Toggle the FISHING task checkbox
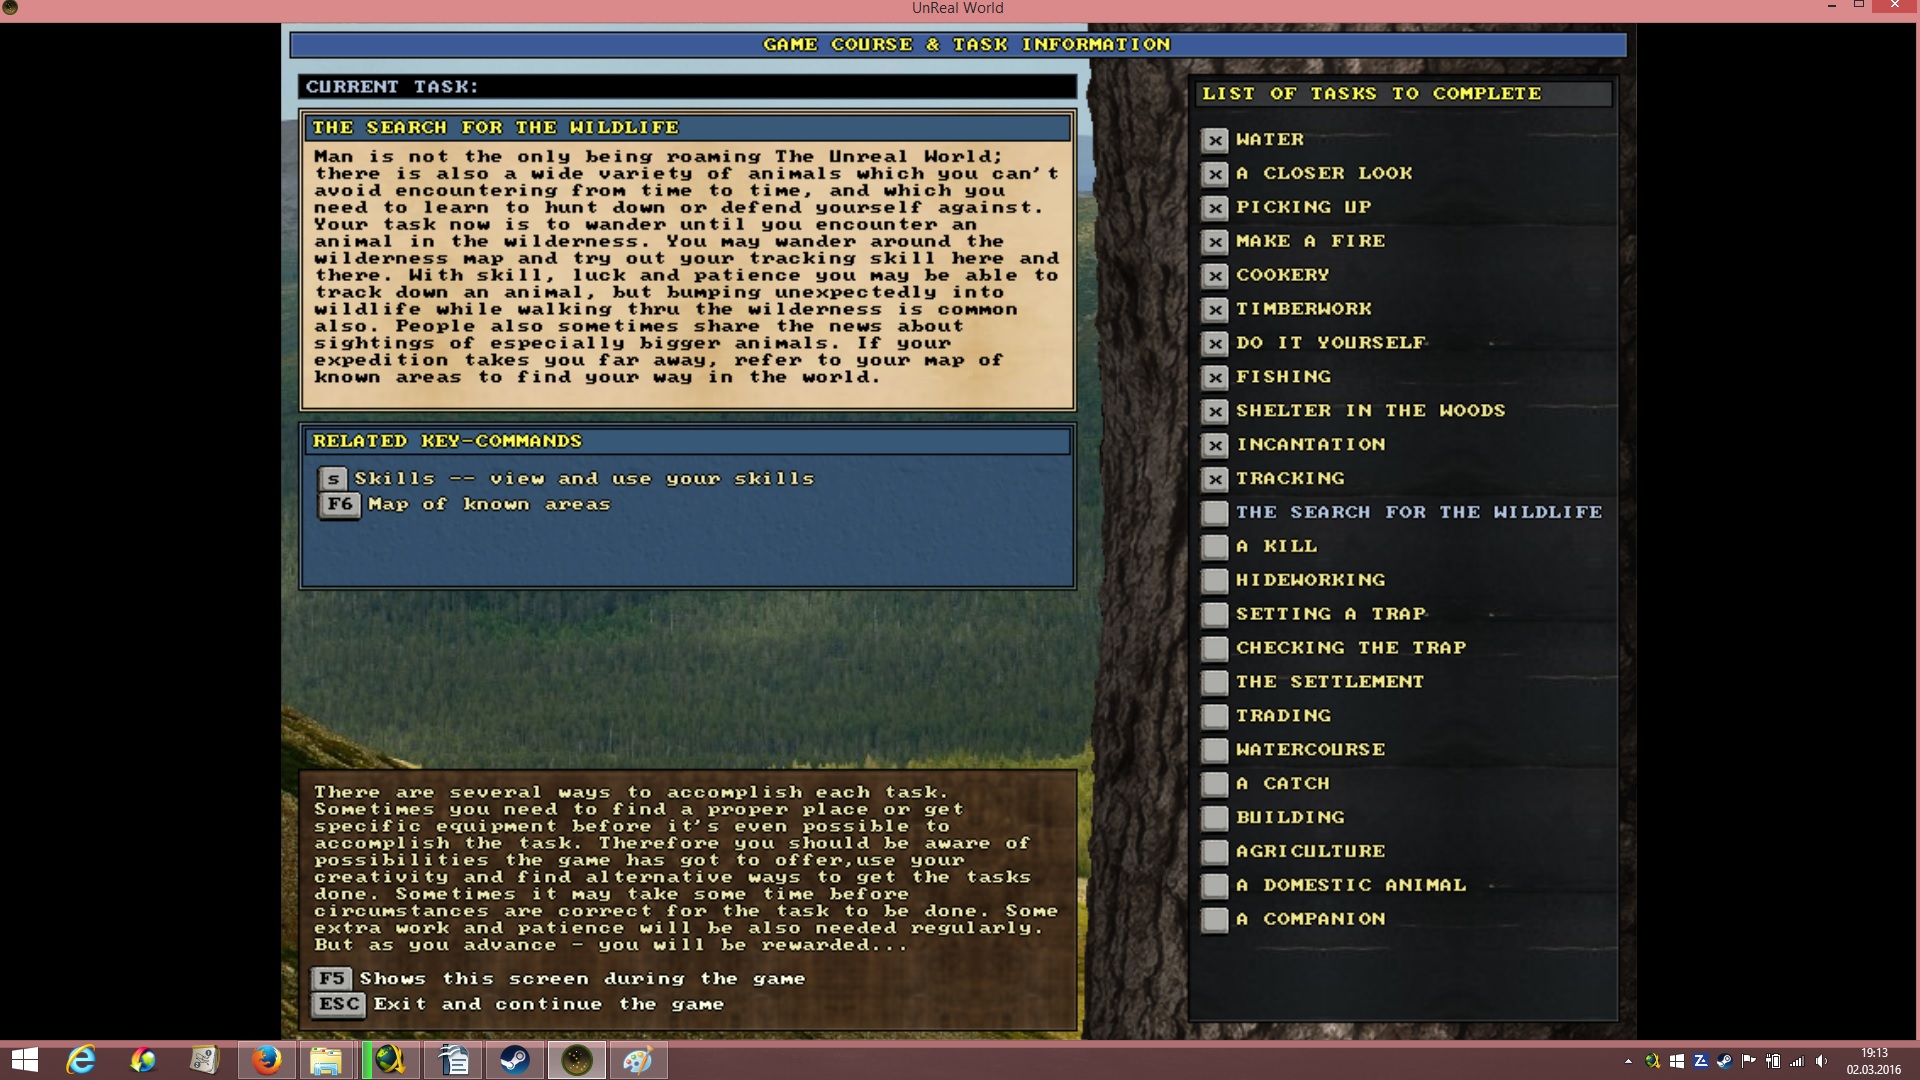 tap(1215, 377)
